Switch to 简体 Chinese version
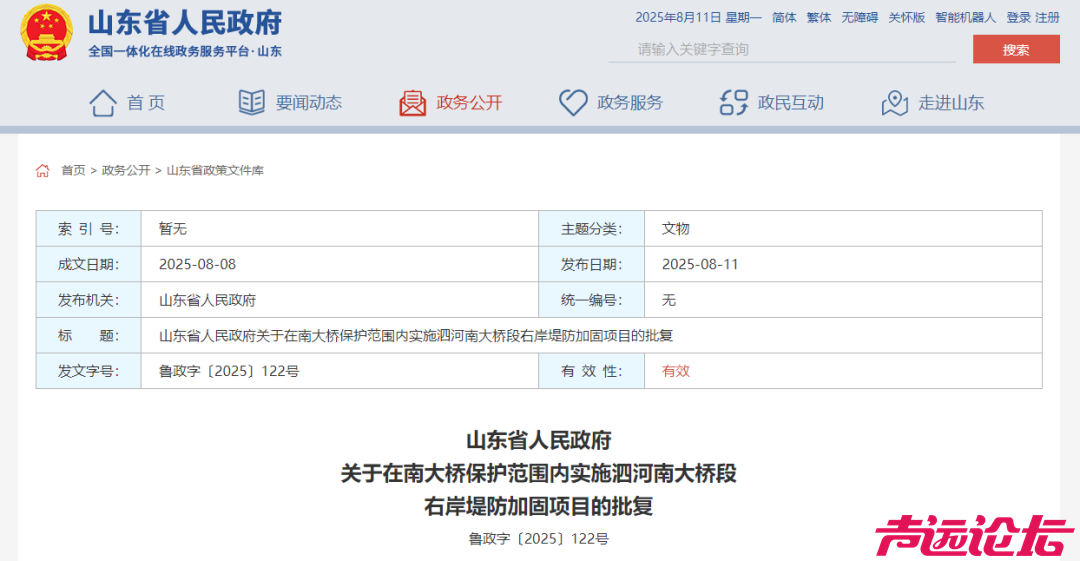The image size is (1080, 561). pyautogui.click(x=784, y=17)
